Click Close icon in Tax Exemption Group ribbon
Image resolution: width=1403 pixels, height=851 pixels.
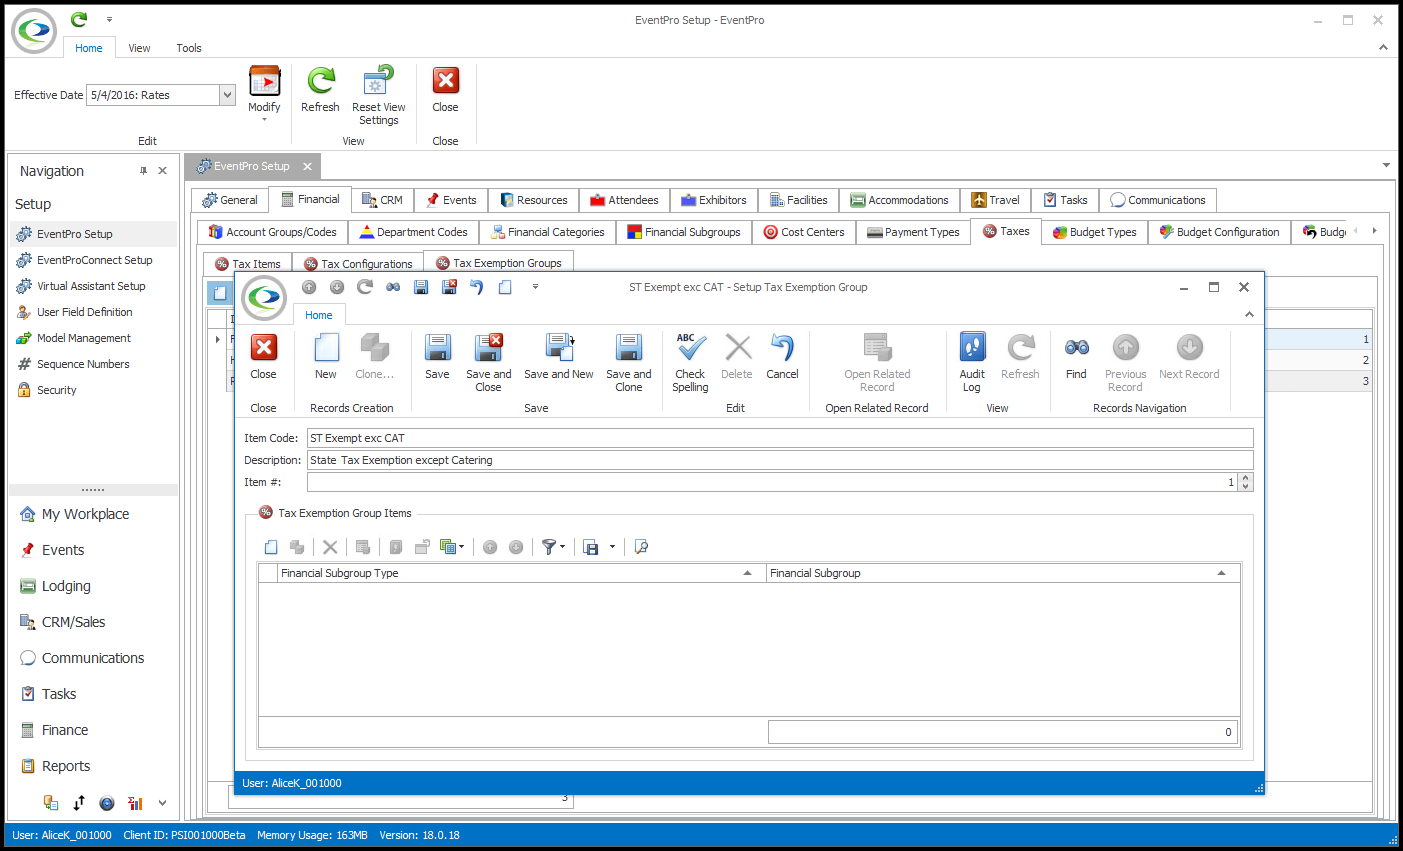tap(263, 348)
